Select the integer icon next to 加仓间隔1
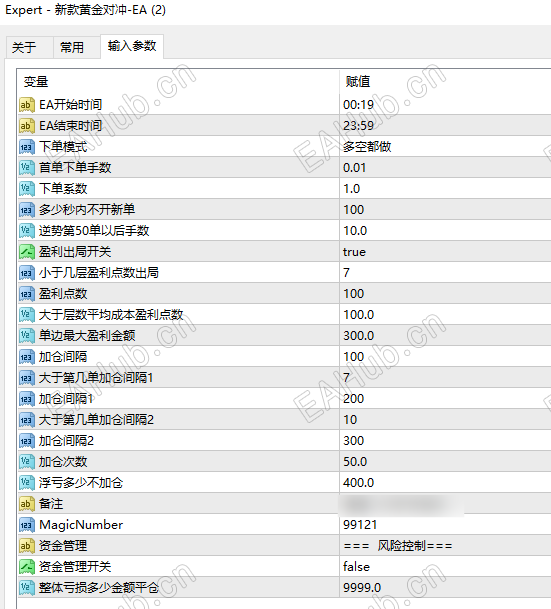The image size is (551, 609). click(26, 398)
